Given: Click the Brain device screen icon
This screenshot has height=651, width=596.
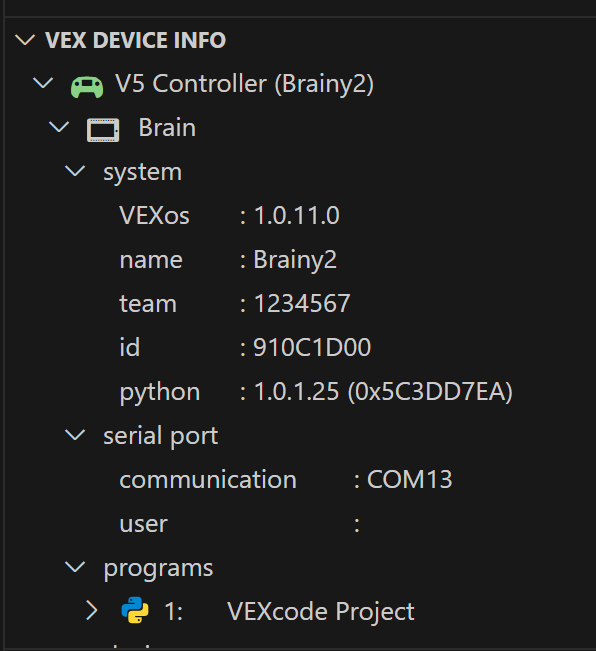Looking at the screenshot, I should [103, 130].
